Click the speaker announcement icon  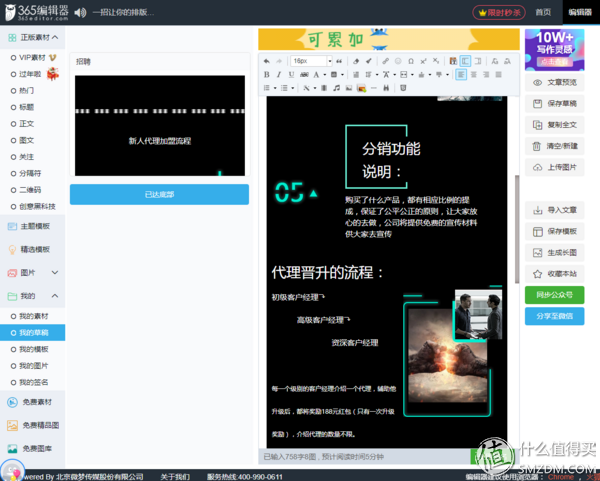tap(80, 13)
